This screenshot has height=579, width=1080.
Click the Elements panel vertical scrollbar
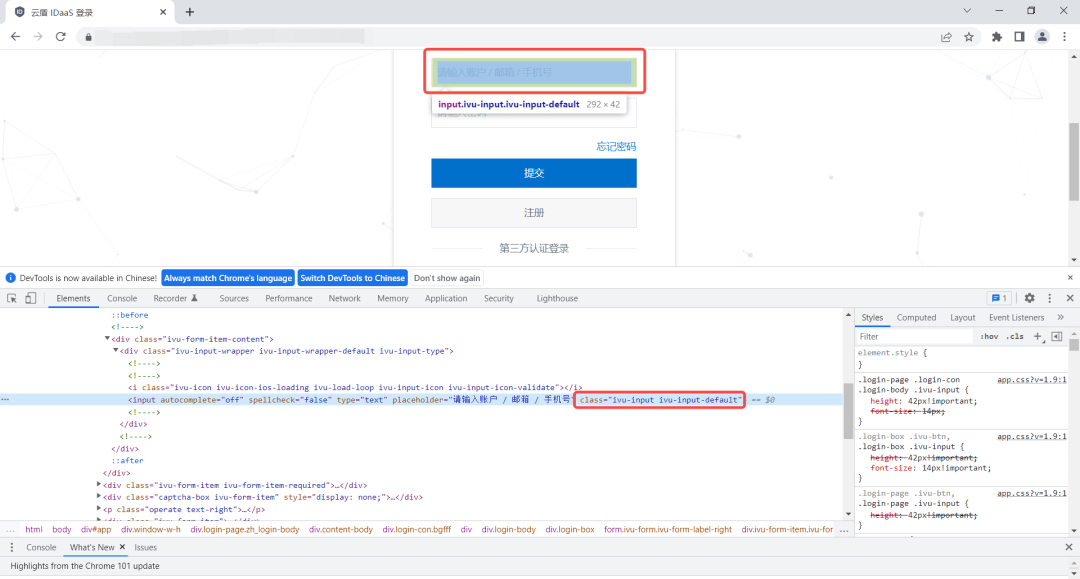click(x=848, y=413)
